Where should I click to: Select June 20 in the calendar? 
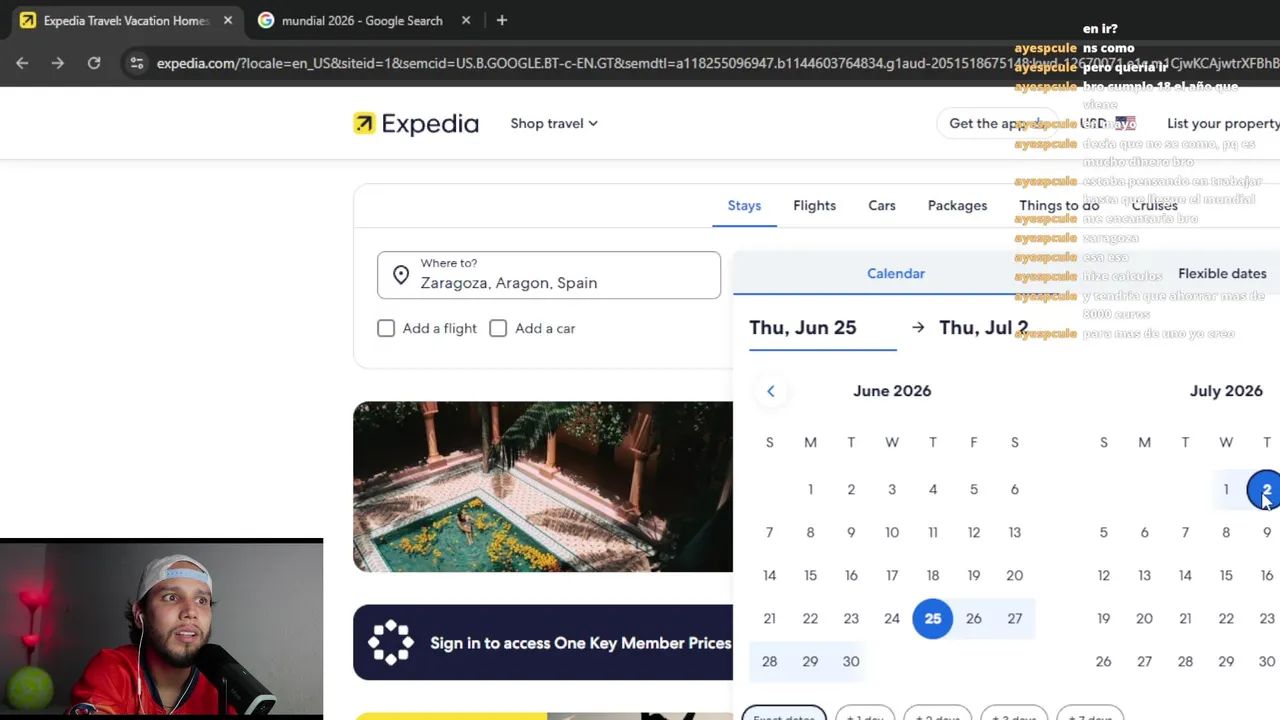click(1014, 575)
